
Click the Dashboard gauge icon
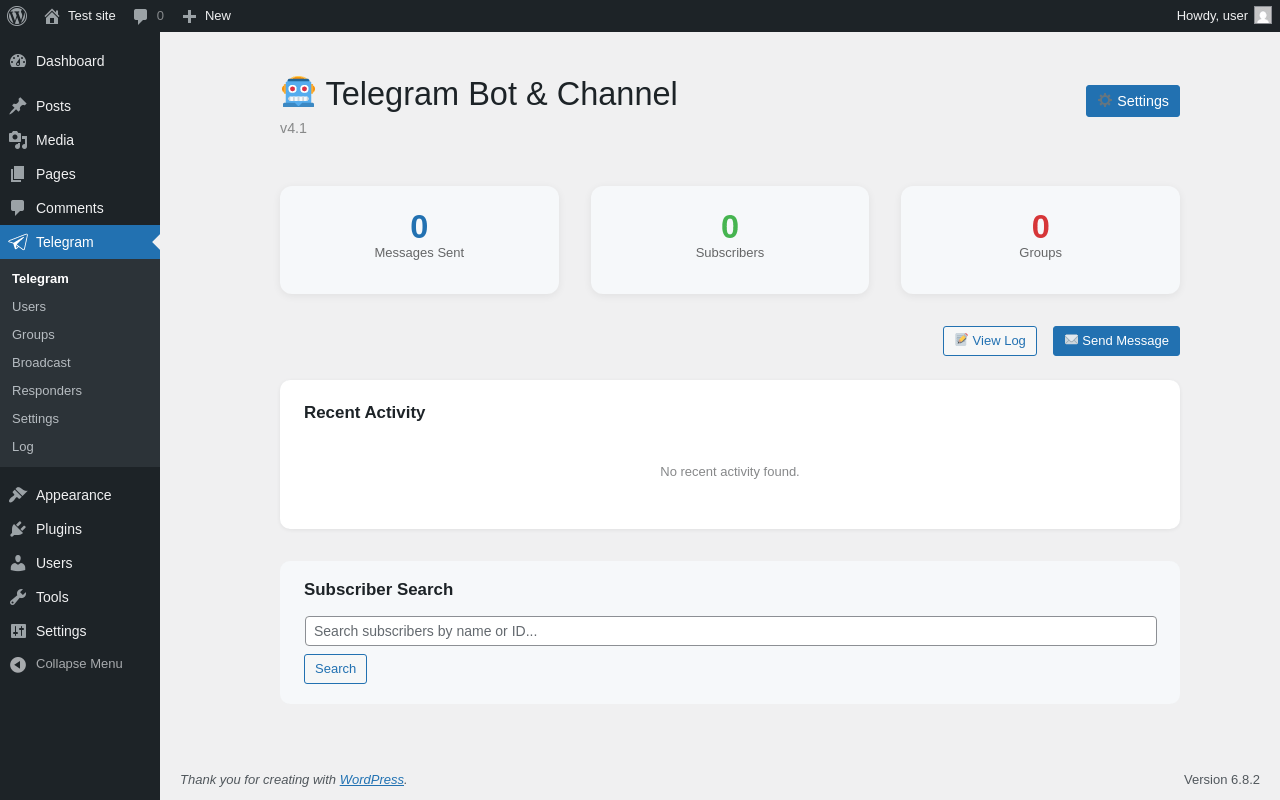[x=18, y=61]
